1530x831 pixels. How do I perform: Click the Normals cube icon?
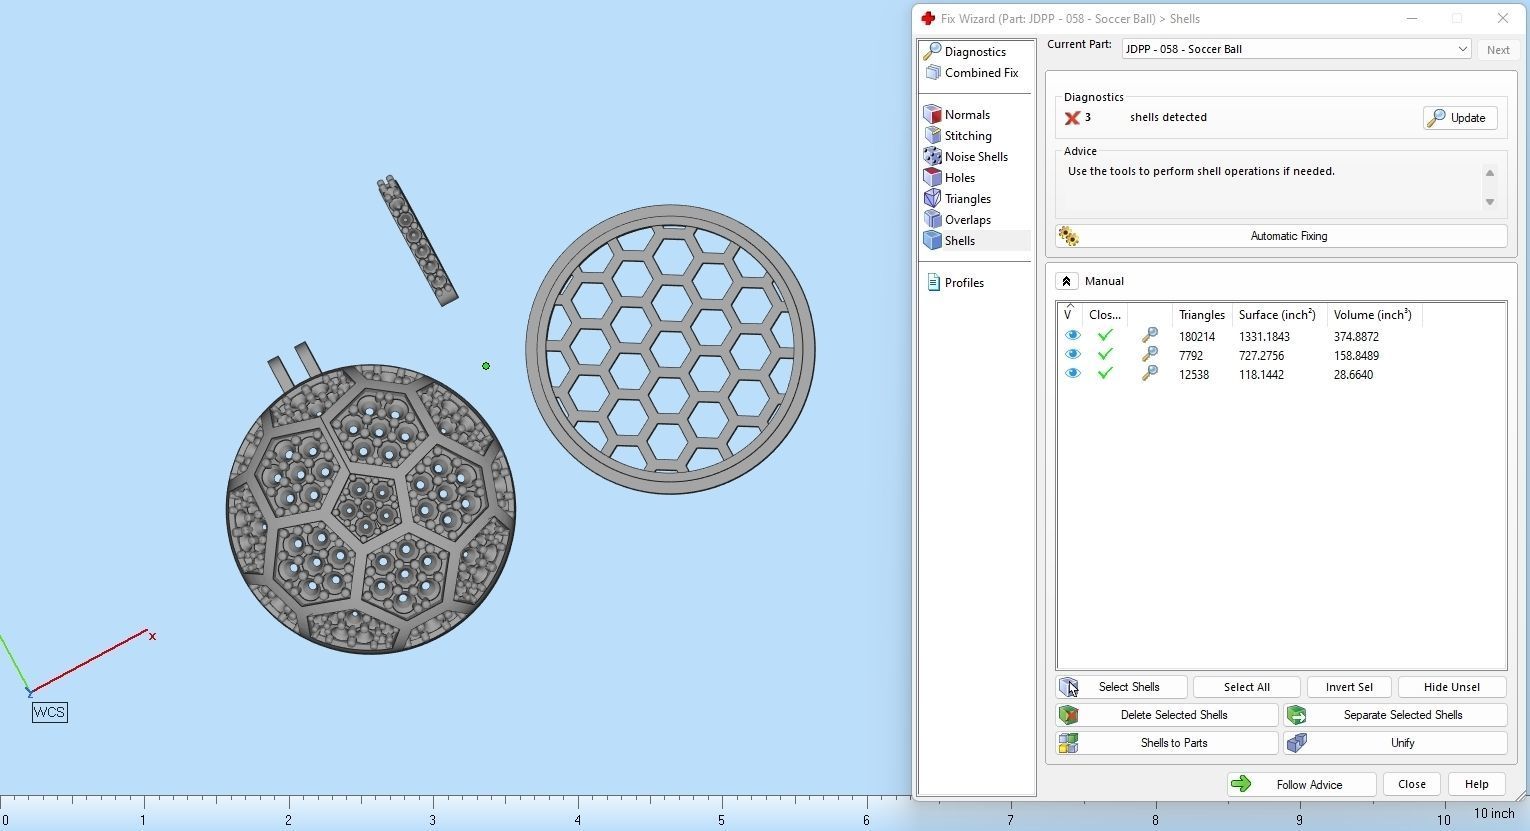(932, 115)
